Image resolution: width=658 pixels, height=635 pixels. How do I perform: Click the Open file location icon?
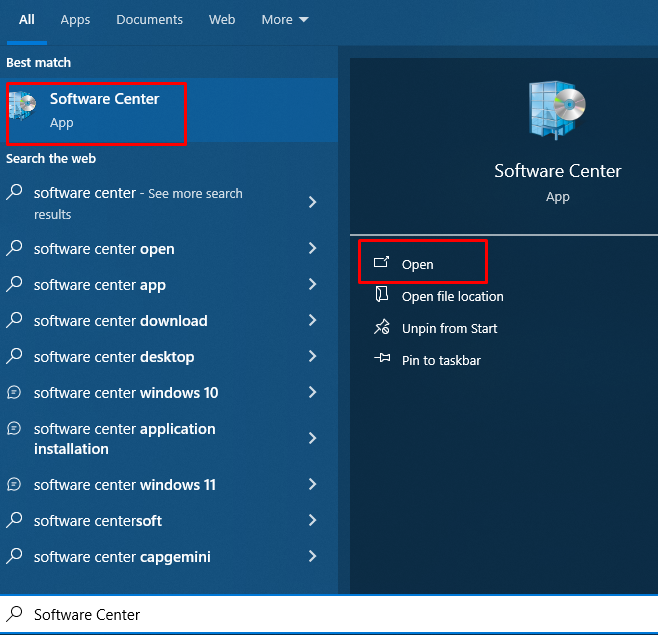click(381, 294)
